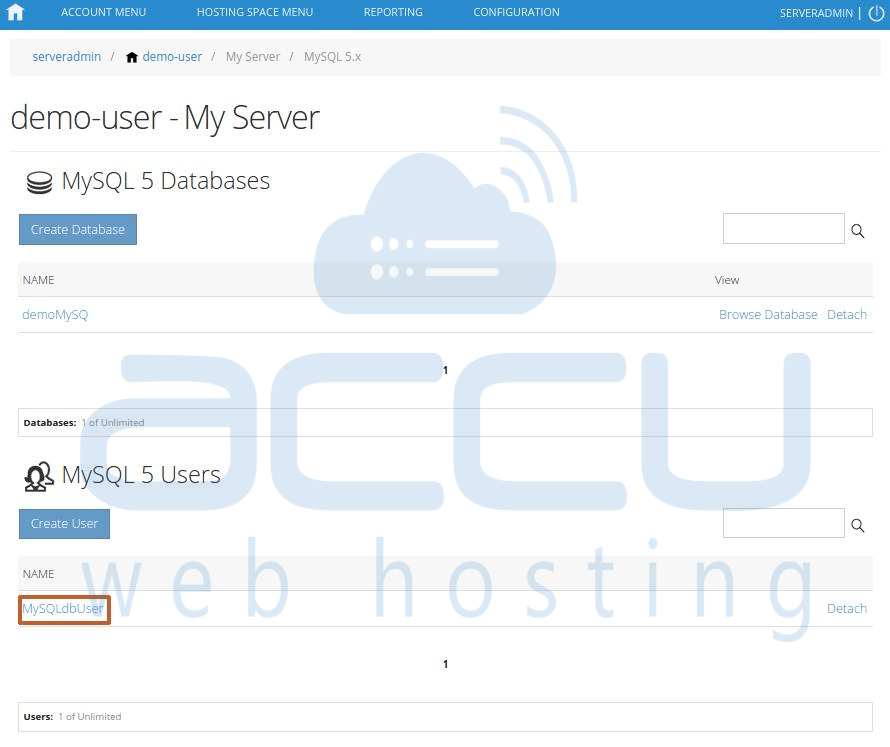Screen dimensions: 890x747
Task: Open the MySQLdbUser user account
Action: 63,608
